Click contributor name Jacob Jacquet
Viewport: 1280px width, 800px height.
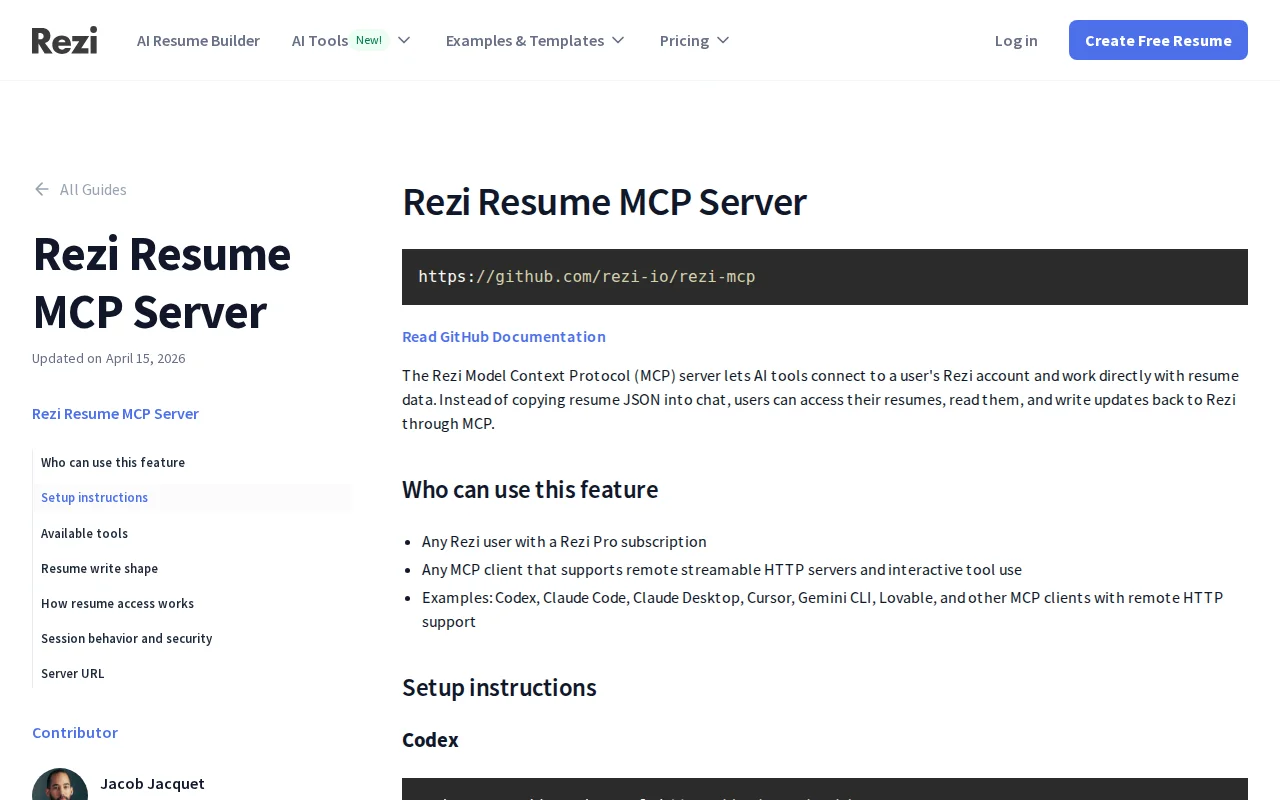152,783
